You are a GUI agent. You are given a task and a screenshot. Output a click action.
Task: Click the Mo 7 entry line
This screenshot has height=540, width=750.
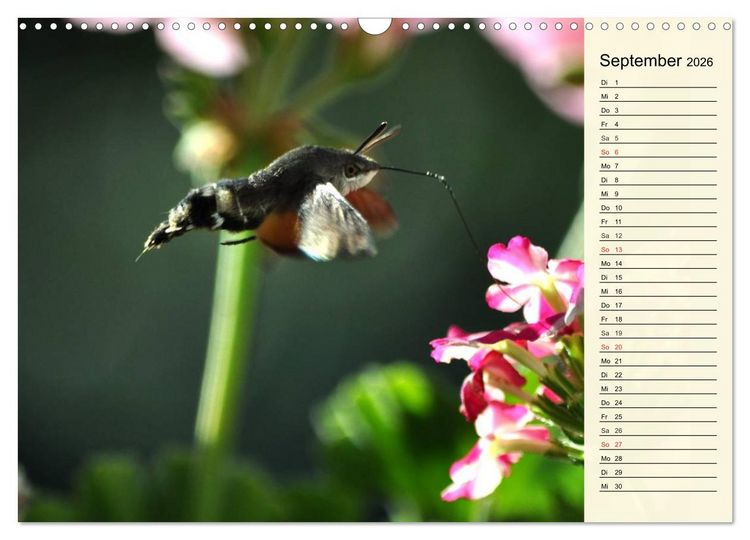[x=658, y=166]
